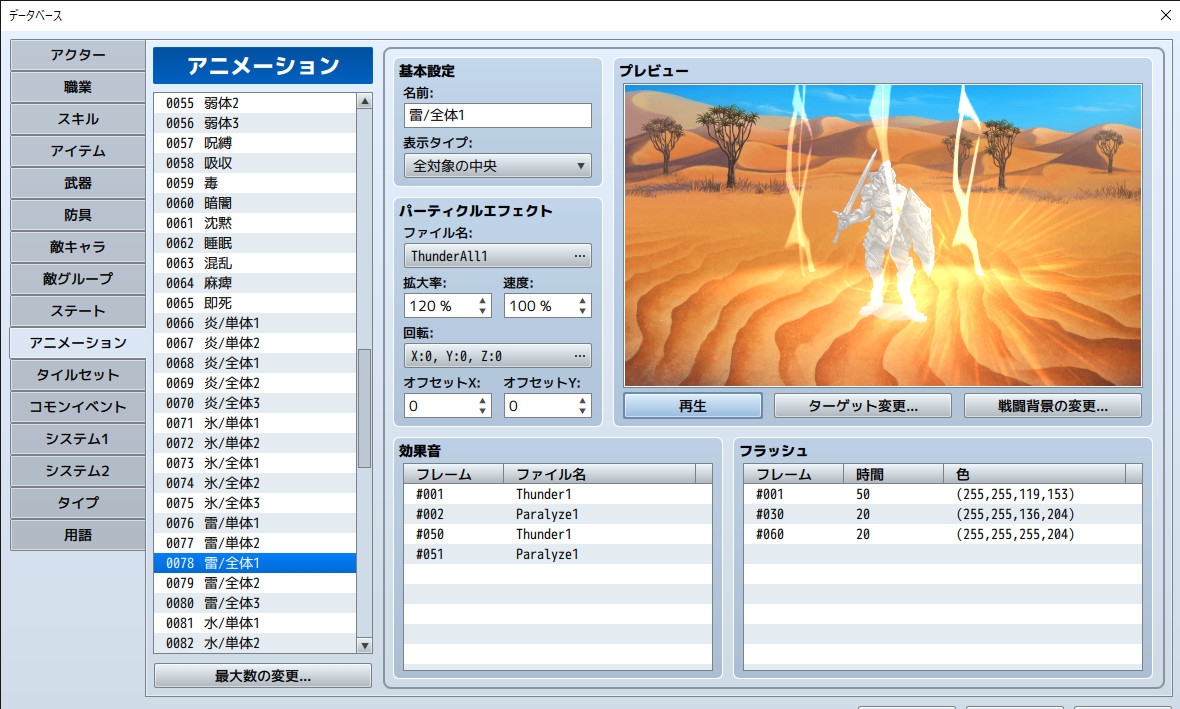The image size is (1180, 709).
Task: Open the システム1 section
Action: (x=77, y=439)
